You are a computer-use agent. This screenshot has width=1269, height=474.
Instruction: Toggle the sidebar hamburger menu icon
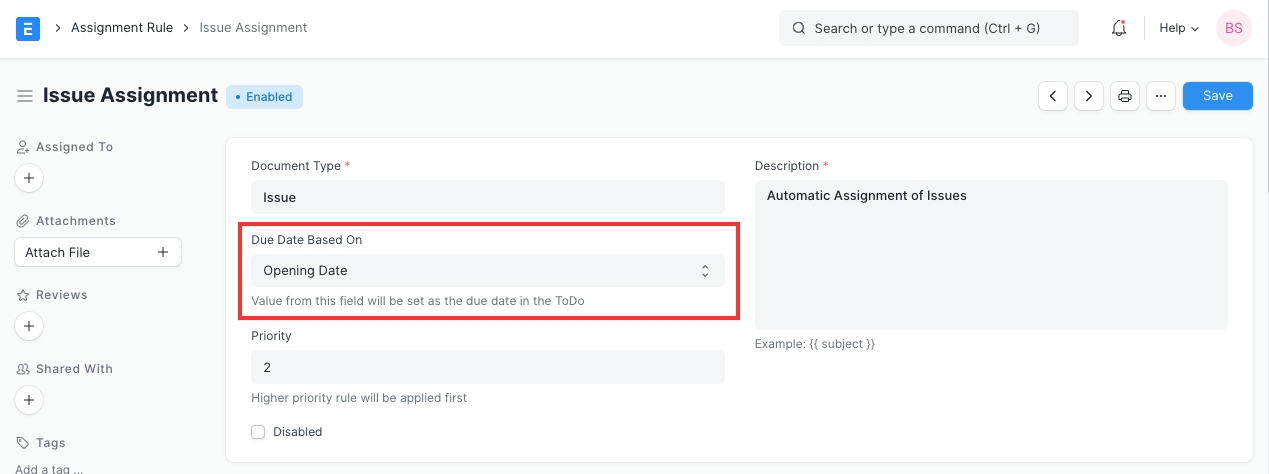pos(25,96)
